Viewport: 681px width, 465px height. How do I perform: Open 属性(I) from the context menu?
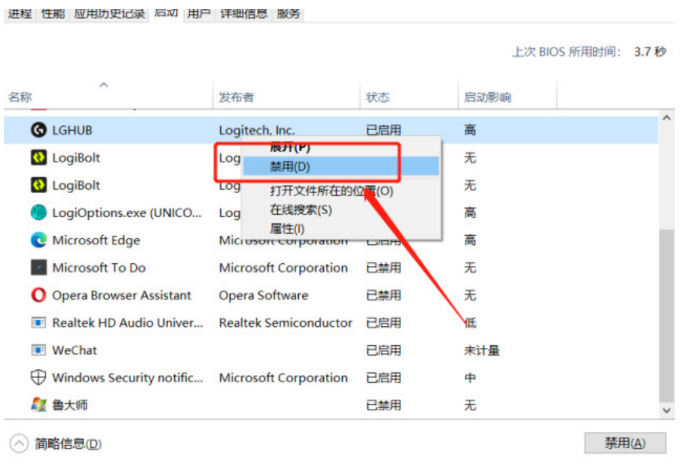[x=289, y=228]
